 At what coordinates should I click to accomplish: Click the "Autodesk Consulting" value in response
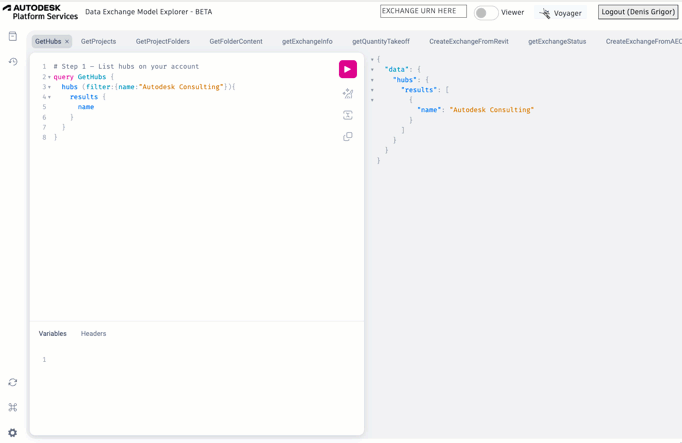(491, 110)
